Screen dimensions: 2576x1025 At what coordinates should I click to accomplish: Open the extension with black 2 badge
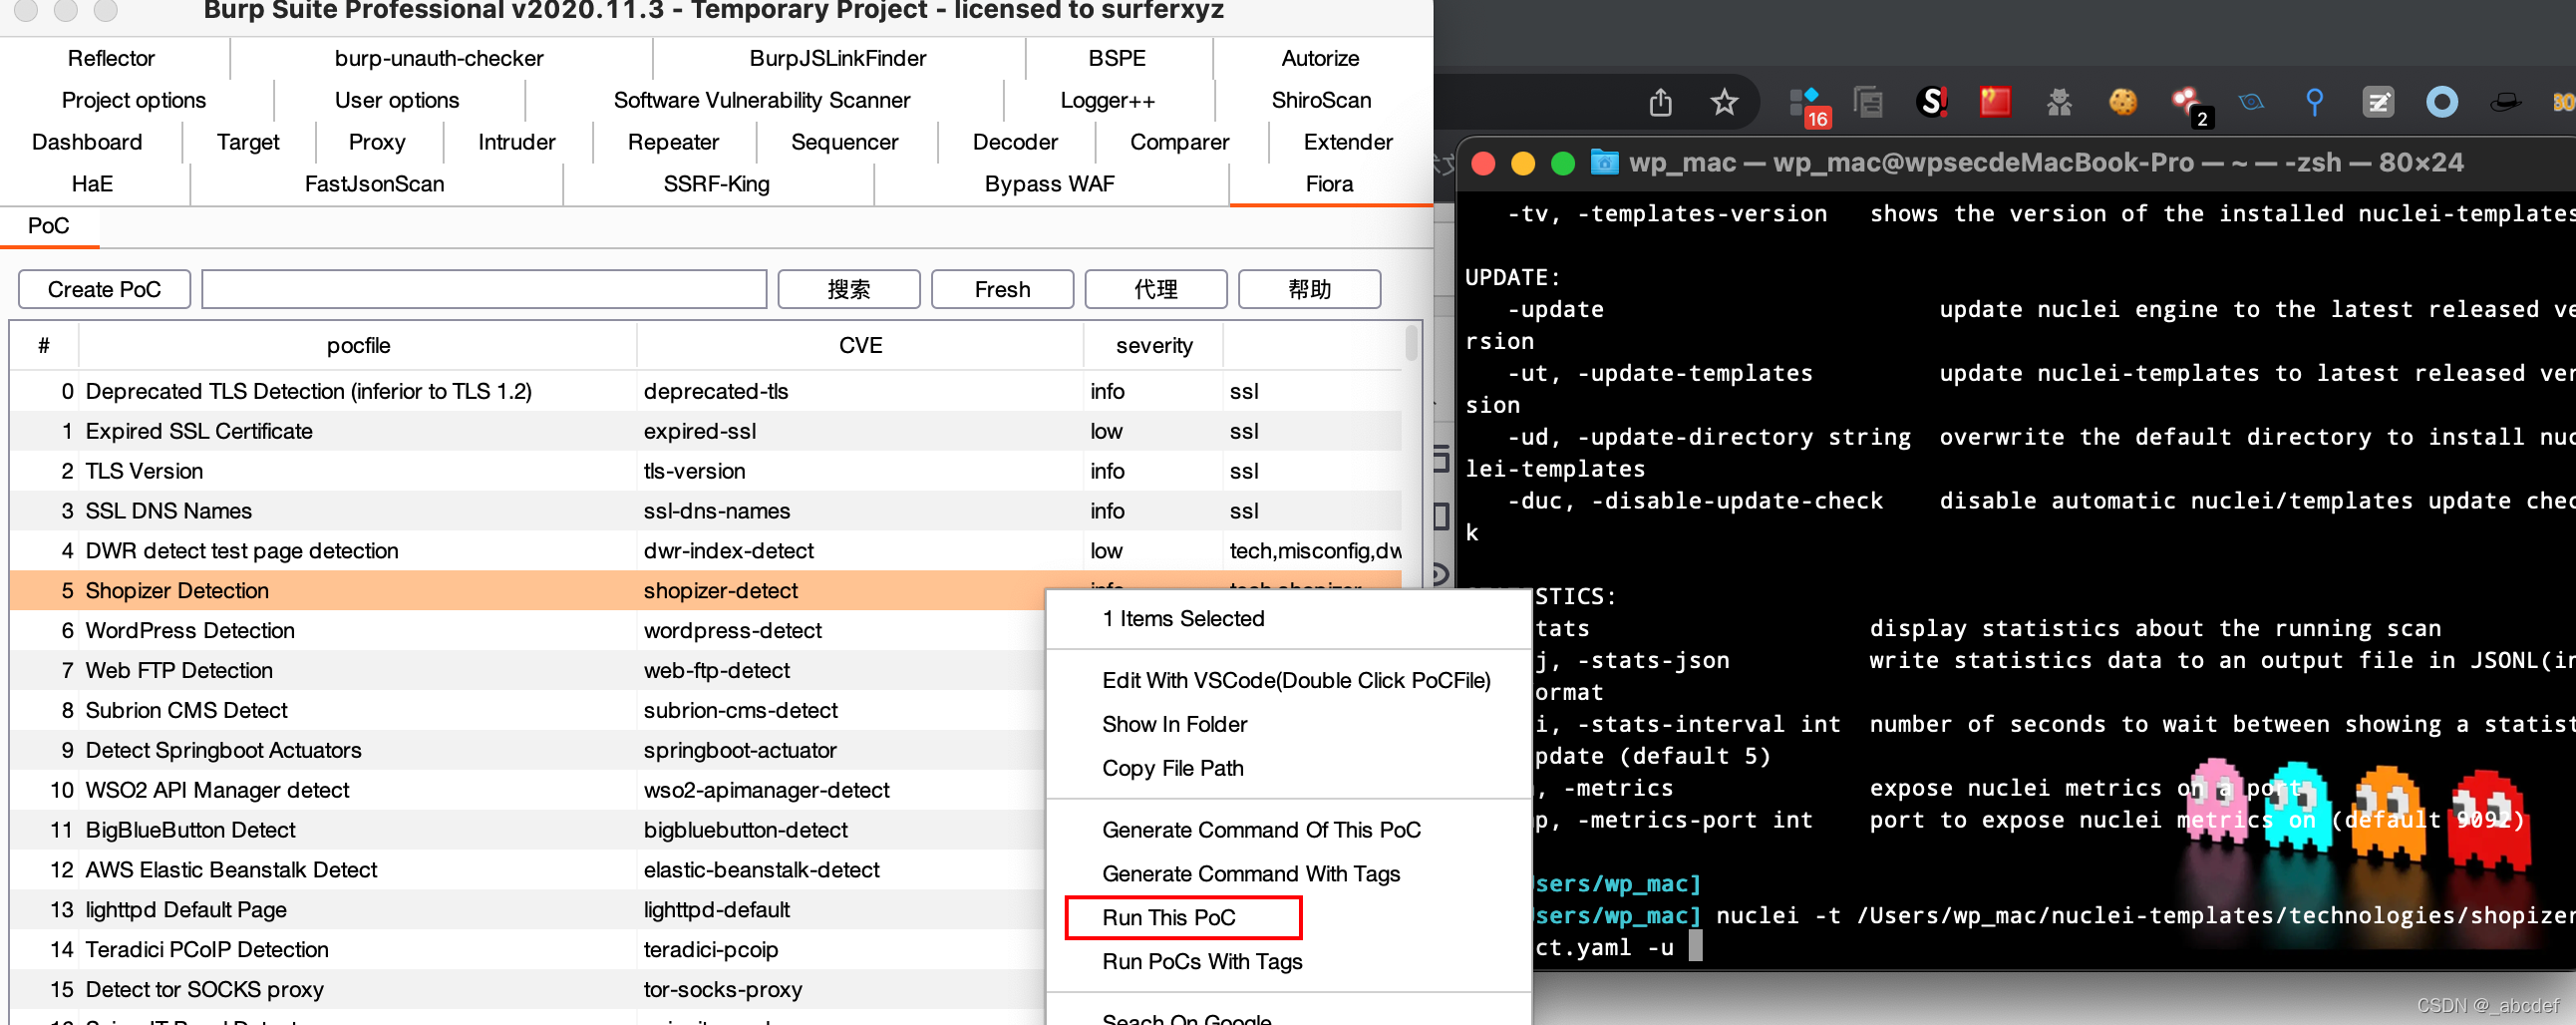click(x=2190, y=106)
